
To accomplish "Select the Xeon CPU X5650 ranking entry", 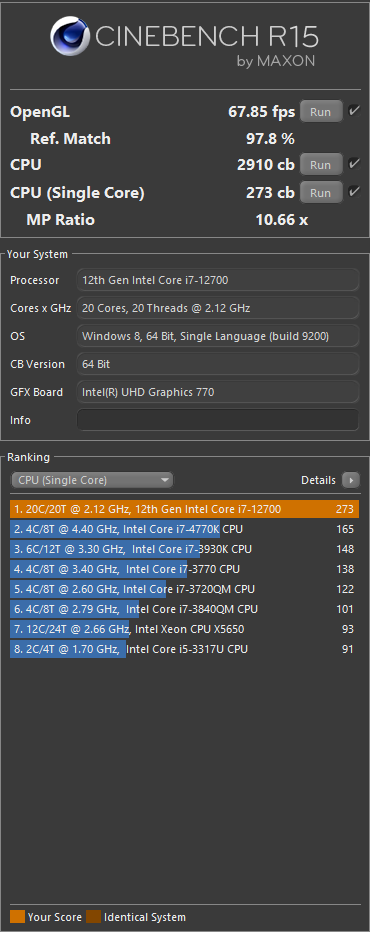I will point(184,629).
